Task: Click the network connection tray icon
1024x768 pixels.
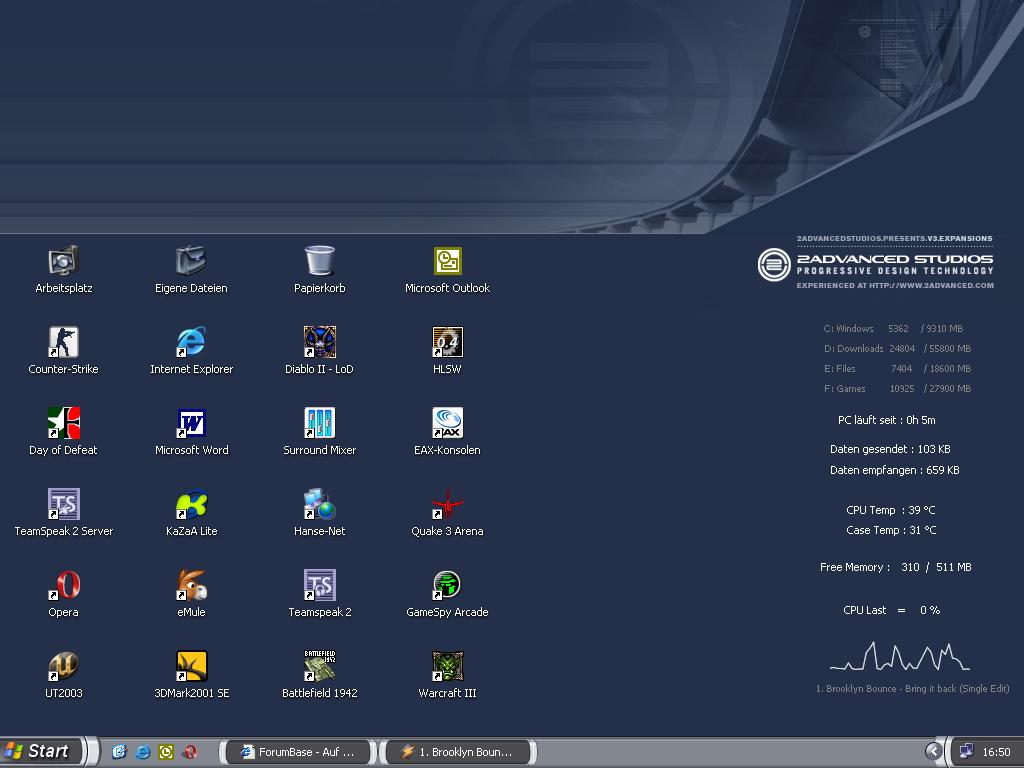Action: click(x=967, y=752)
